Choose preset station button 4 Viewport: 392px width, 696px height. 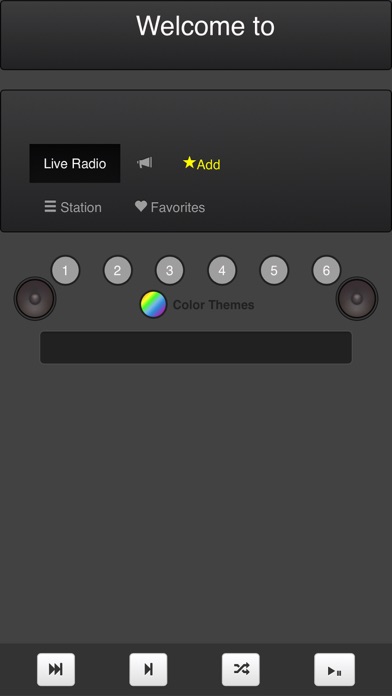coord(222,270)
